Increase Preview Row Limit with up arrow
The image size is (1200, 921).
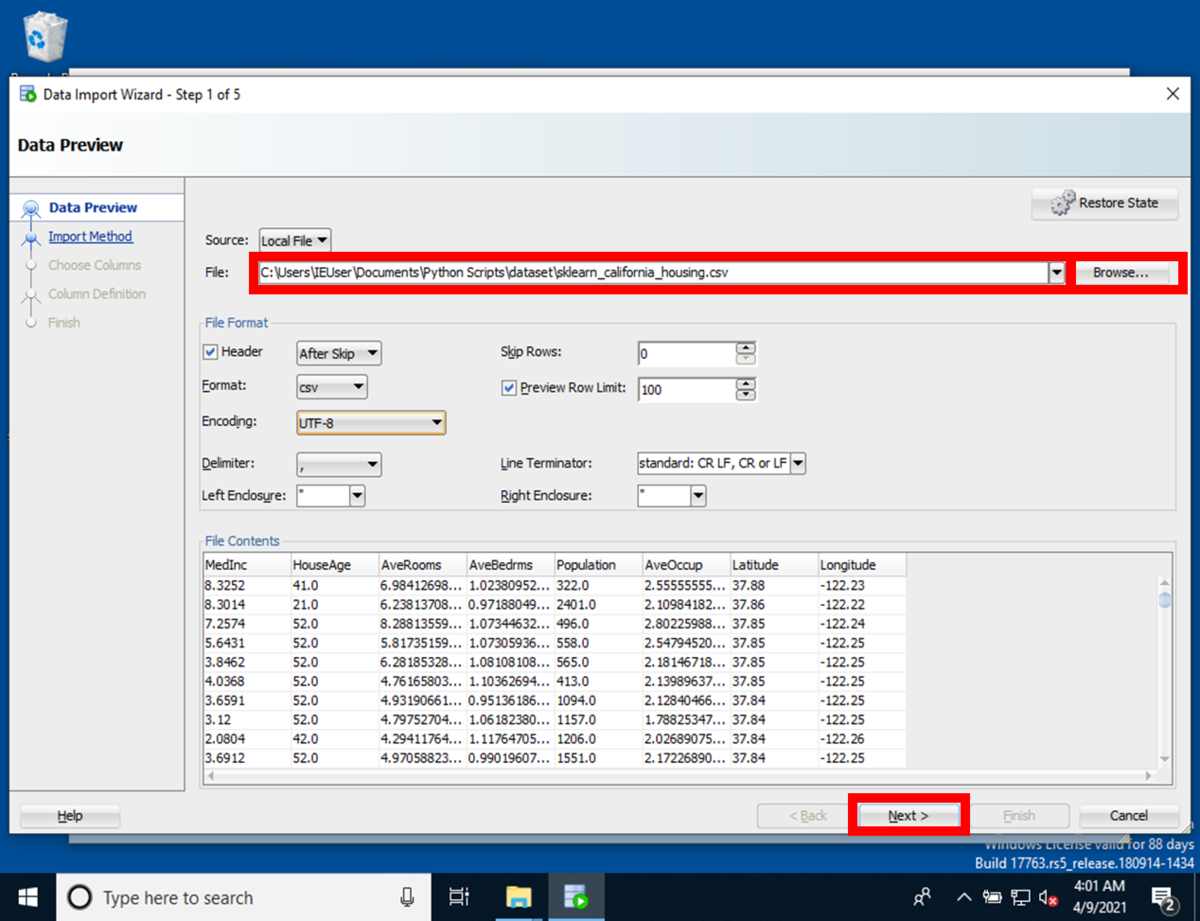coord(746,383)
